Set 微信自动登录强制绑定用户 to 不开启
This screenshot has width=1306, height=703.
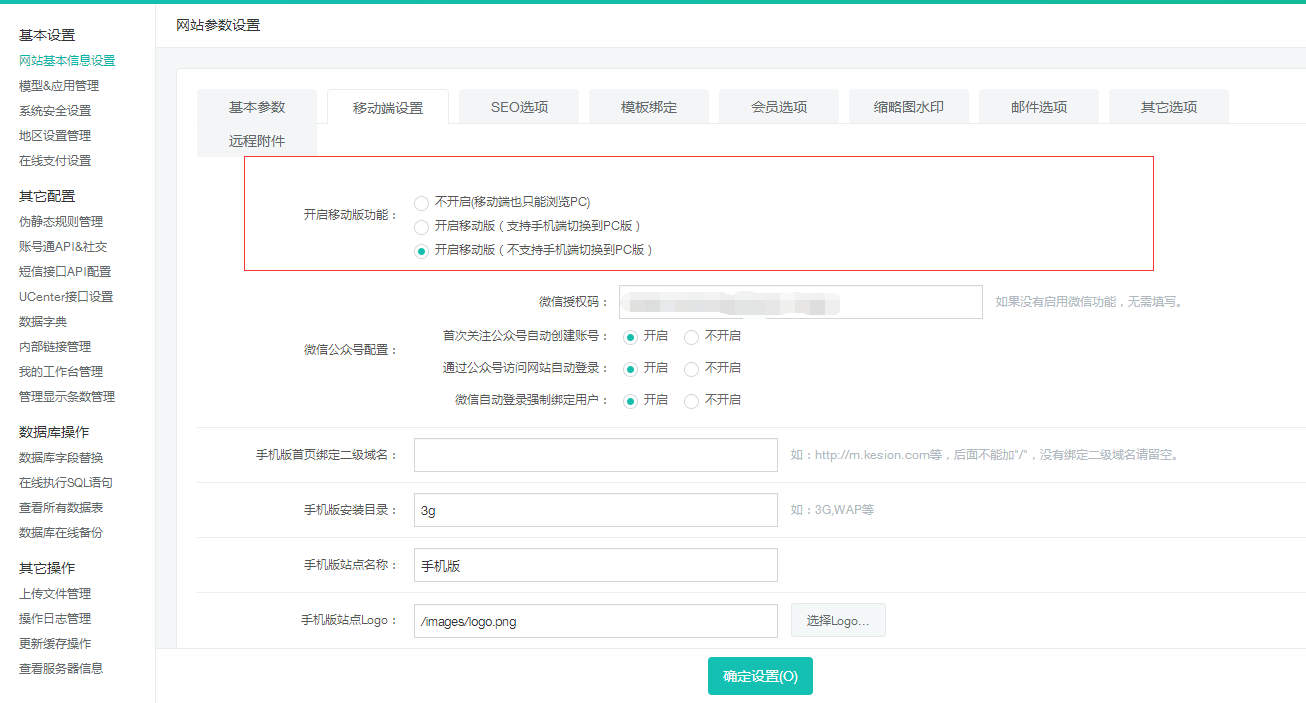[x=691, y=400]
